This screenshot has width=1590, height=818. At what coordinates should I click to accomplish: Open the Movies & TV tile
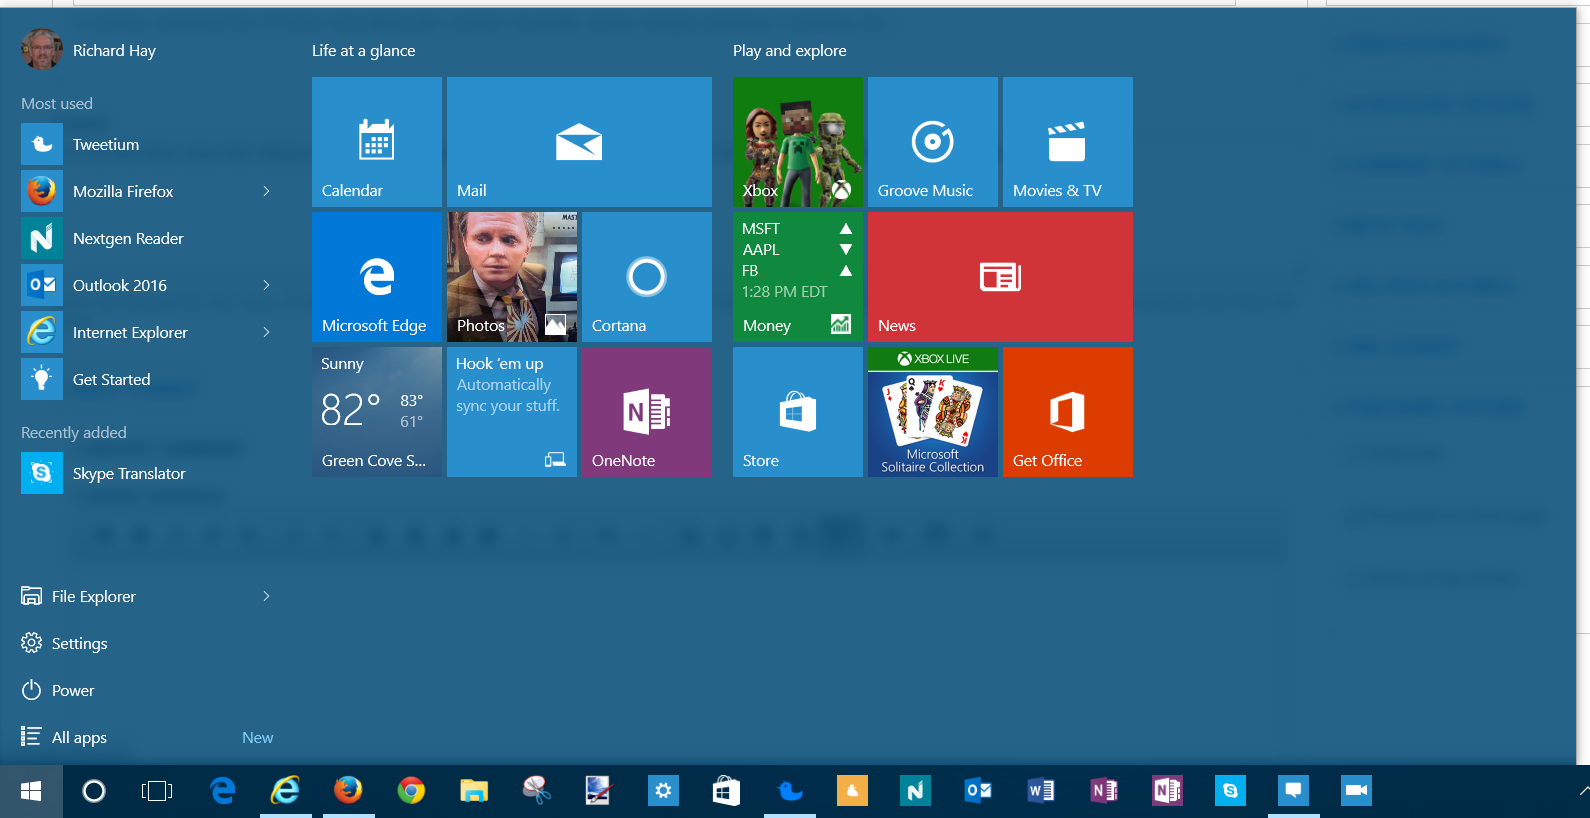point(1067,142)
